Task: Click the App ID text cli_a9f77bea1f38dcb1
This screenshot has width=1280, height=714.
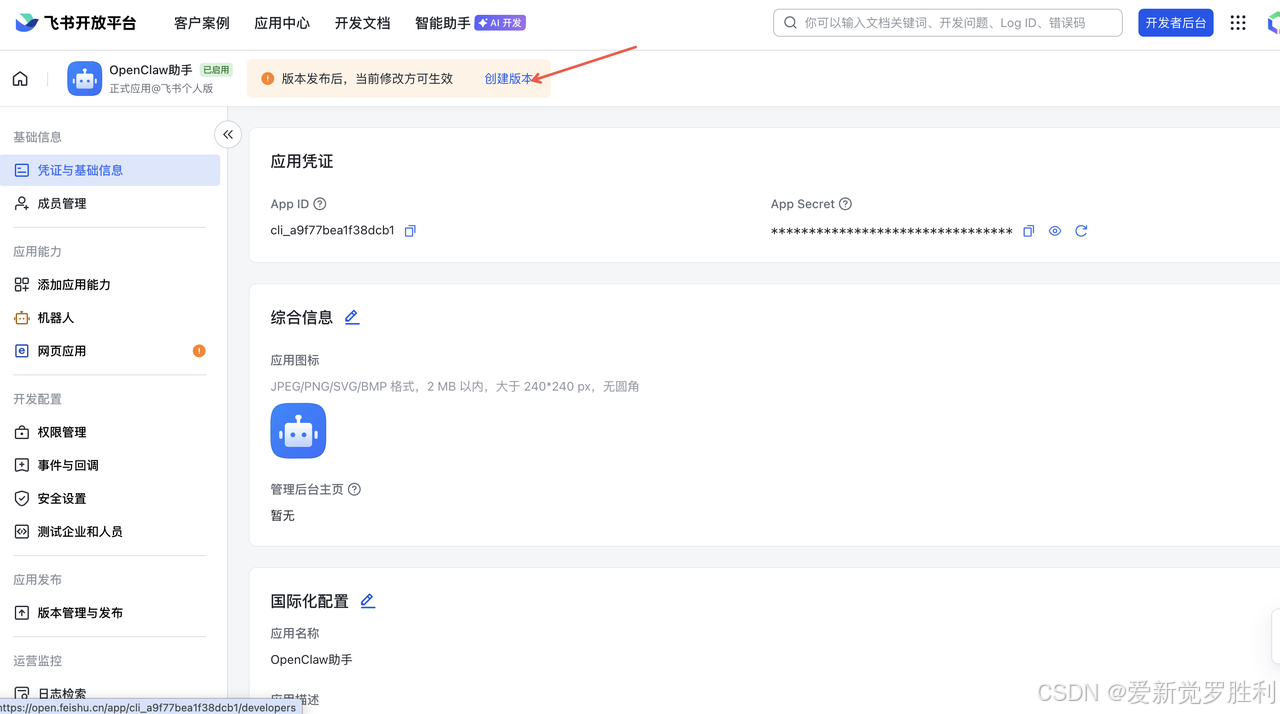Action: pos(333,231)
